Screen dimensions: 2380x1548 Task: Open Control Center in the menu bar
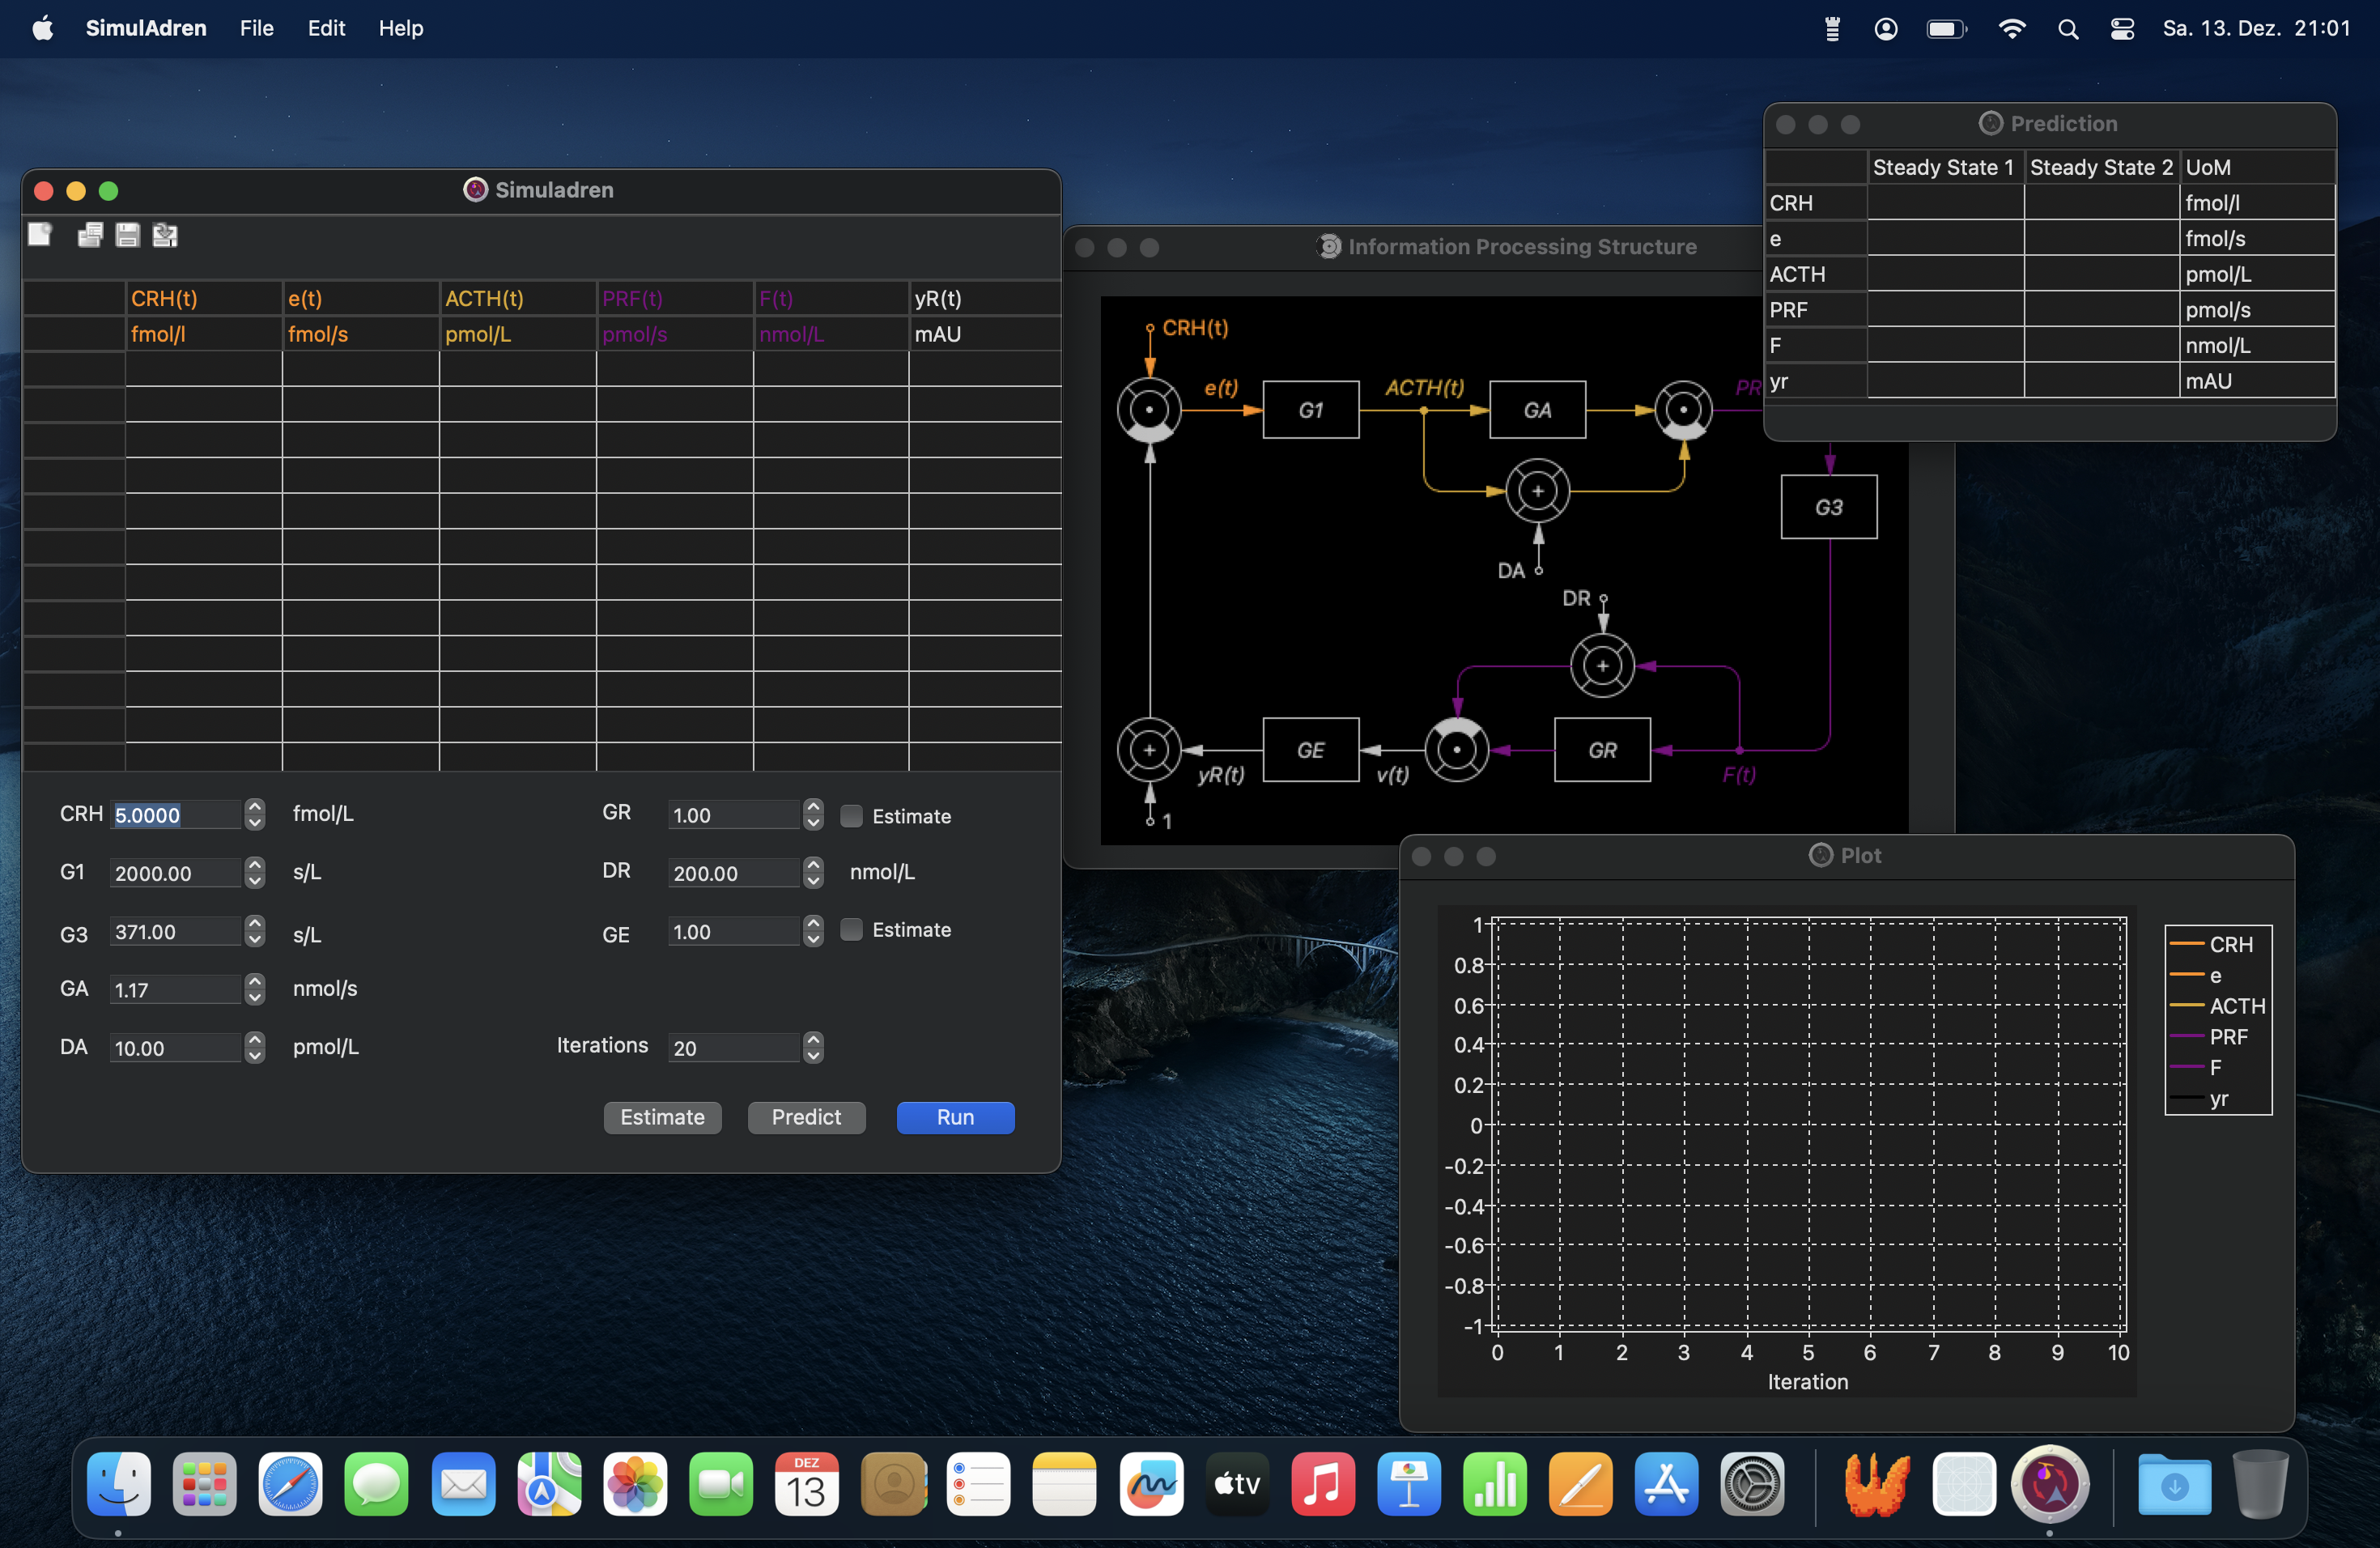point(2122,29)
